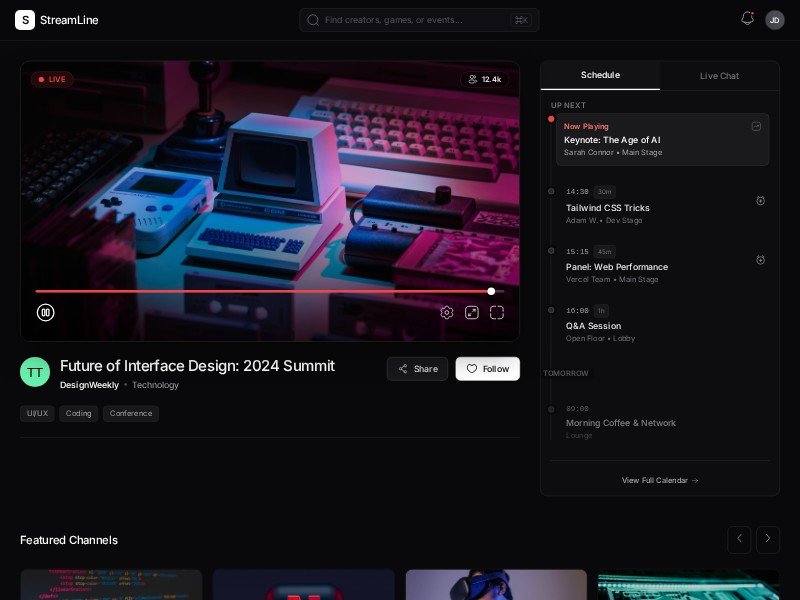The image size is (800, 600).
Task: Open the notifications bell
Action: (x=747, y=19)
